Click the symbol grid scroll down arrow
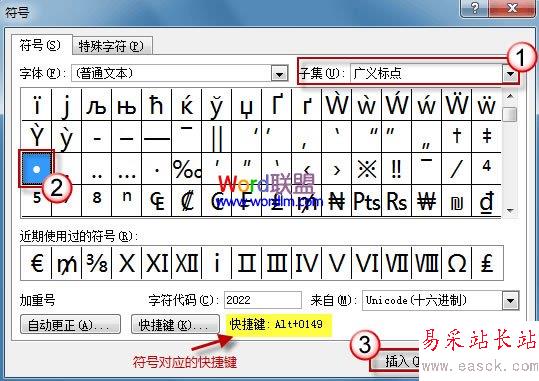Screen dimensions: 539x381 [510, 210]
